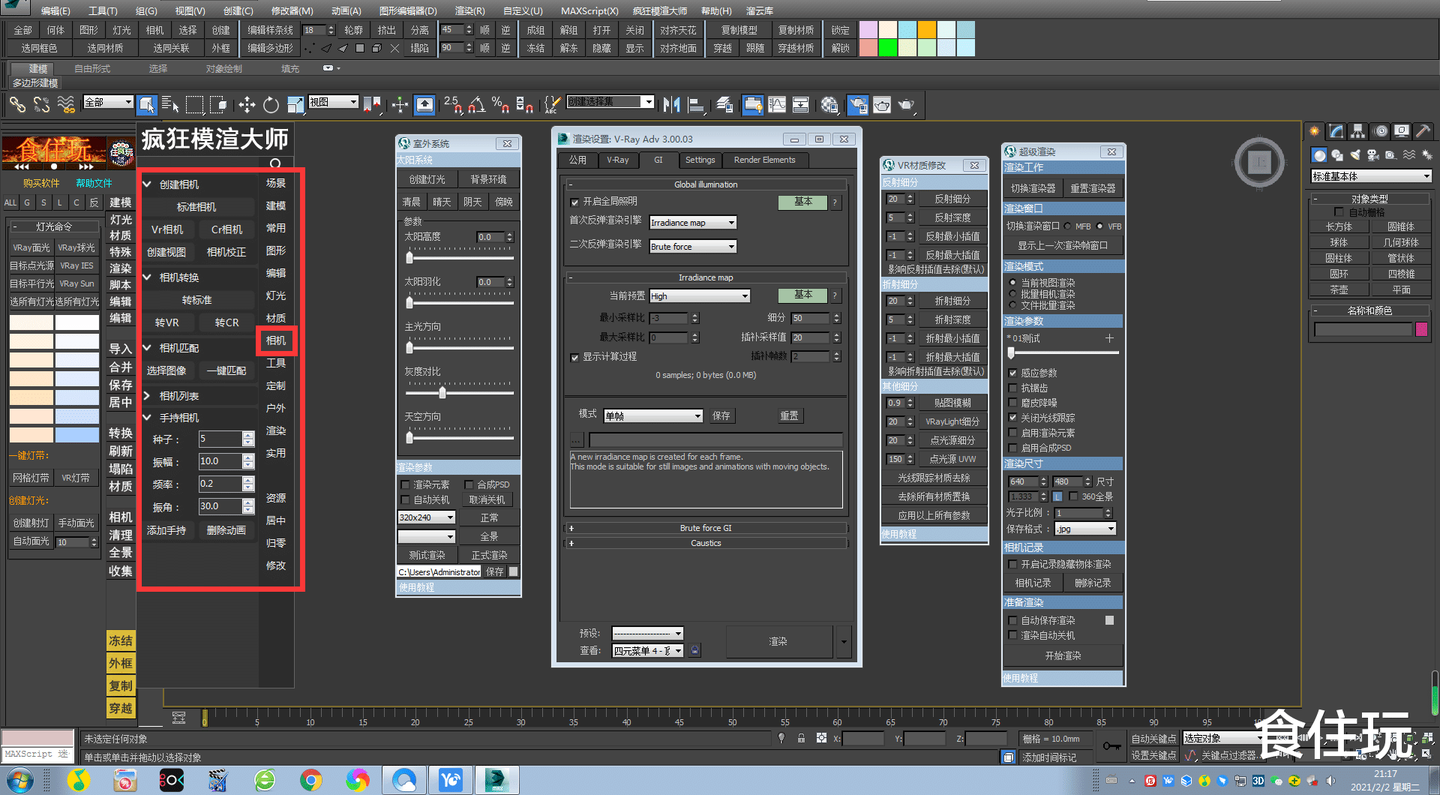Switch to the Utilities hammer tab

pos(1424,131)
